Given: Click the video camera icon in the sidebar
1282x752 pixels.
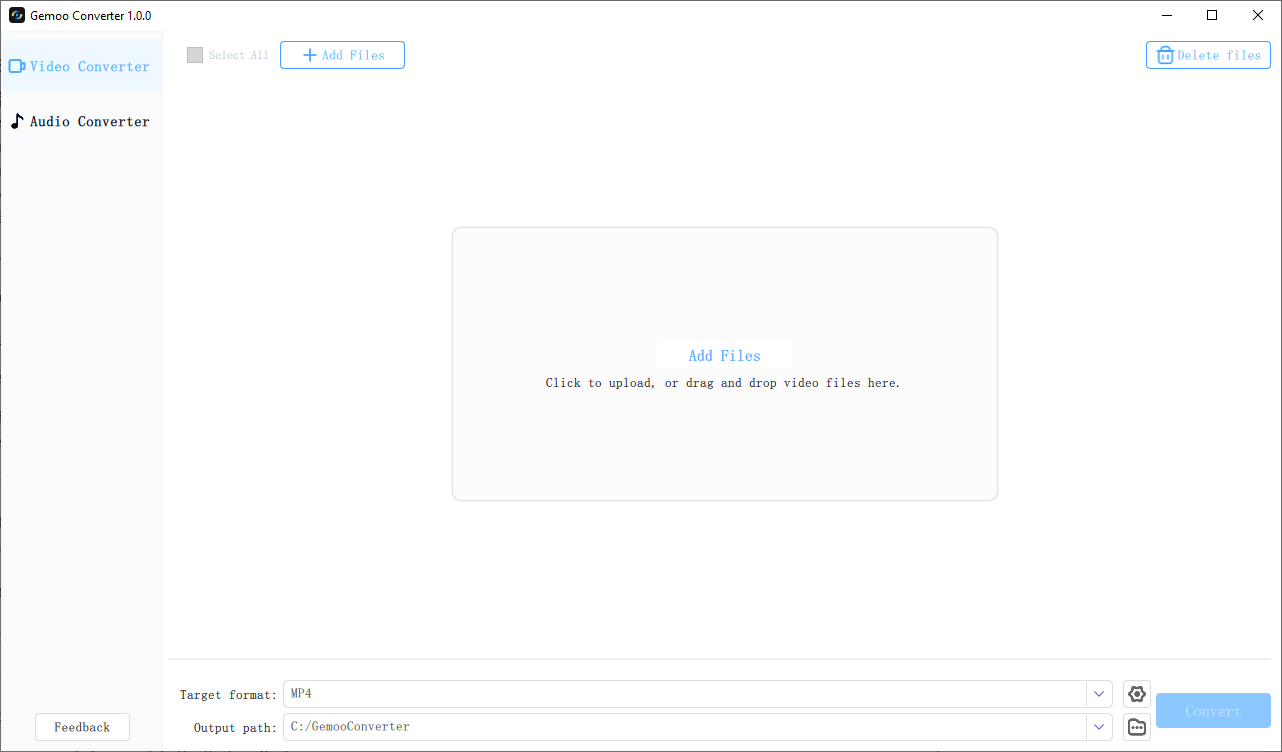Looking at the screenshot, I should (17, 66).
